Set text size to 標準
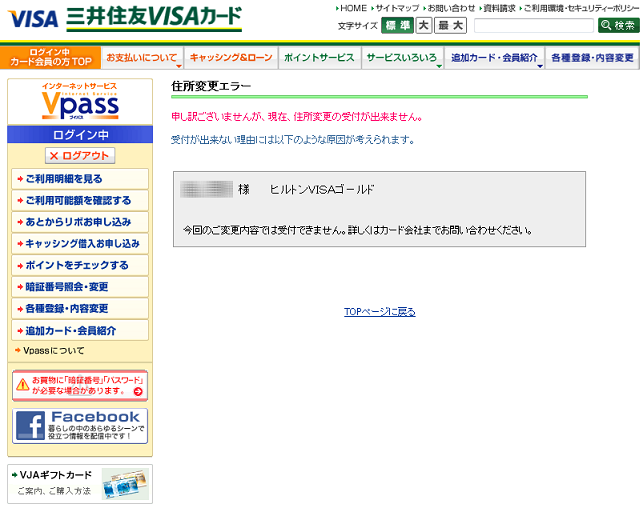This screenshot has height=508, width=643. click(x=397, y=25)
